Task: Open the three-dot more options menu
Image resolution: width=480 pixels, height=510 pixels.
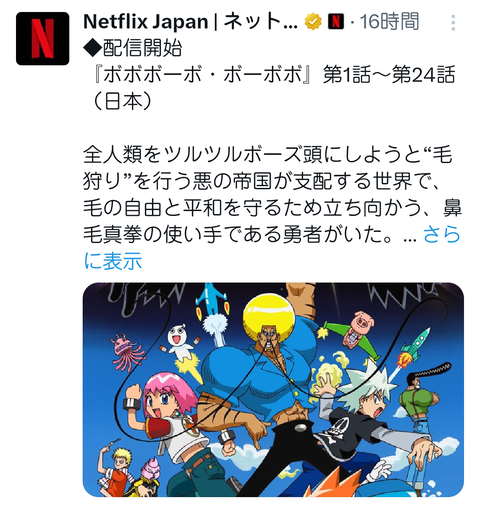Action: 453,23
